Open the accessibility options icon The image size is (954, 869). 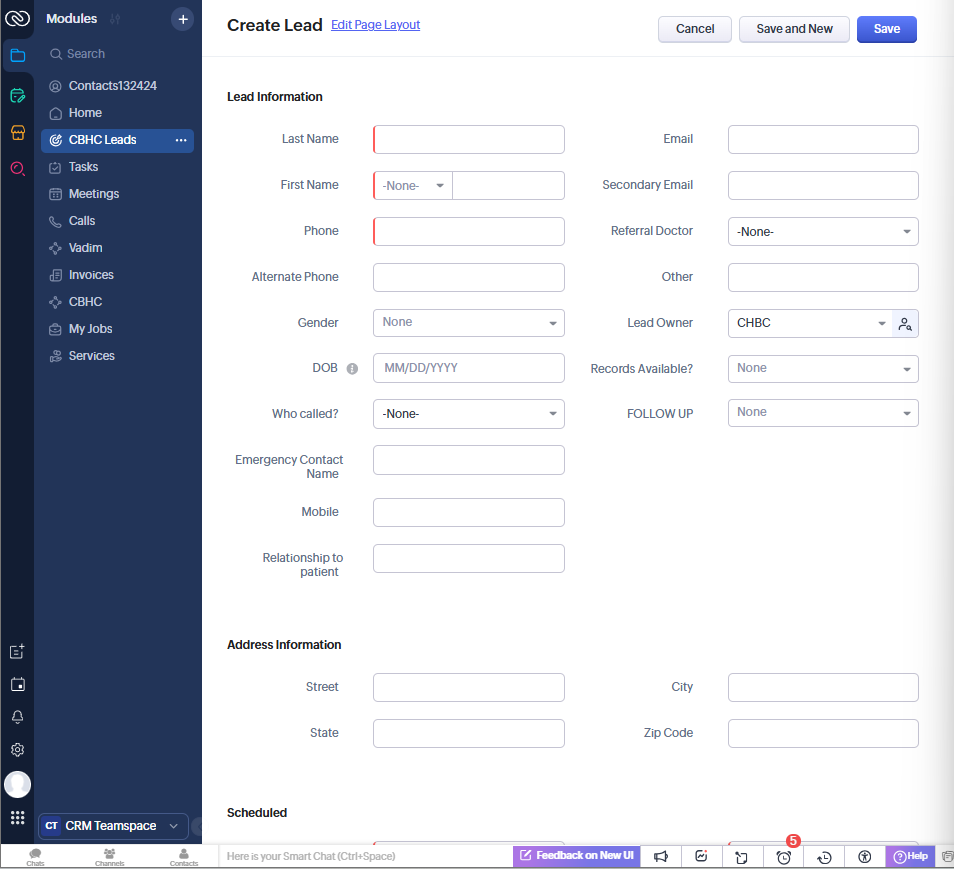[865, 857]
